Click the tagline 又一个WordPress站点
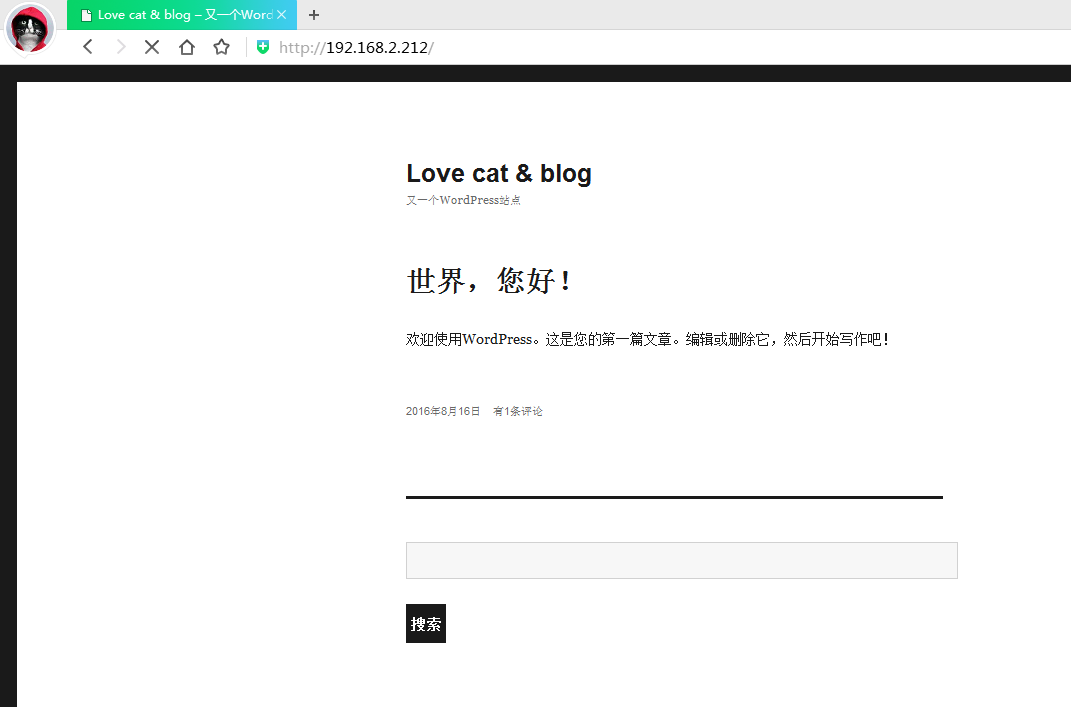The width and height of the screenshot is (1071, 707). 463,200
